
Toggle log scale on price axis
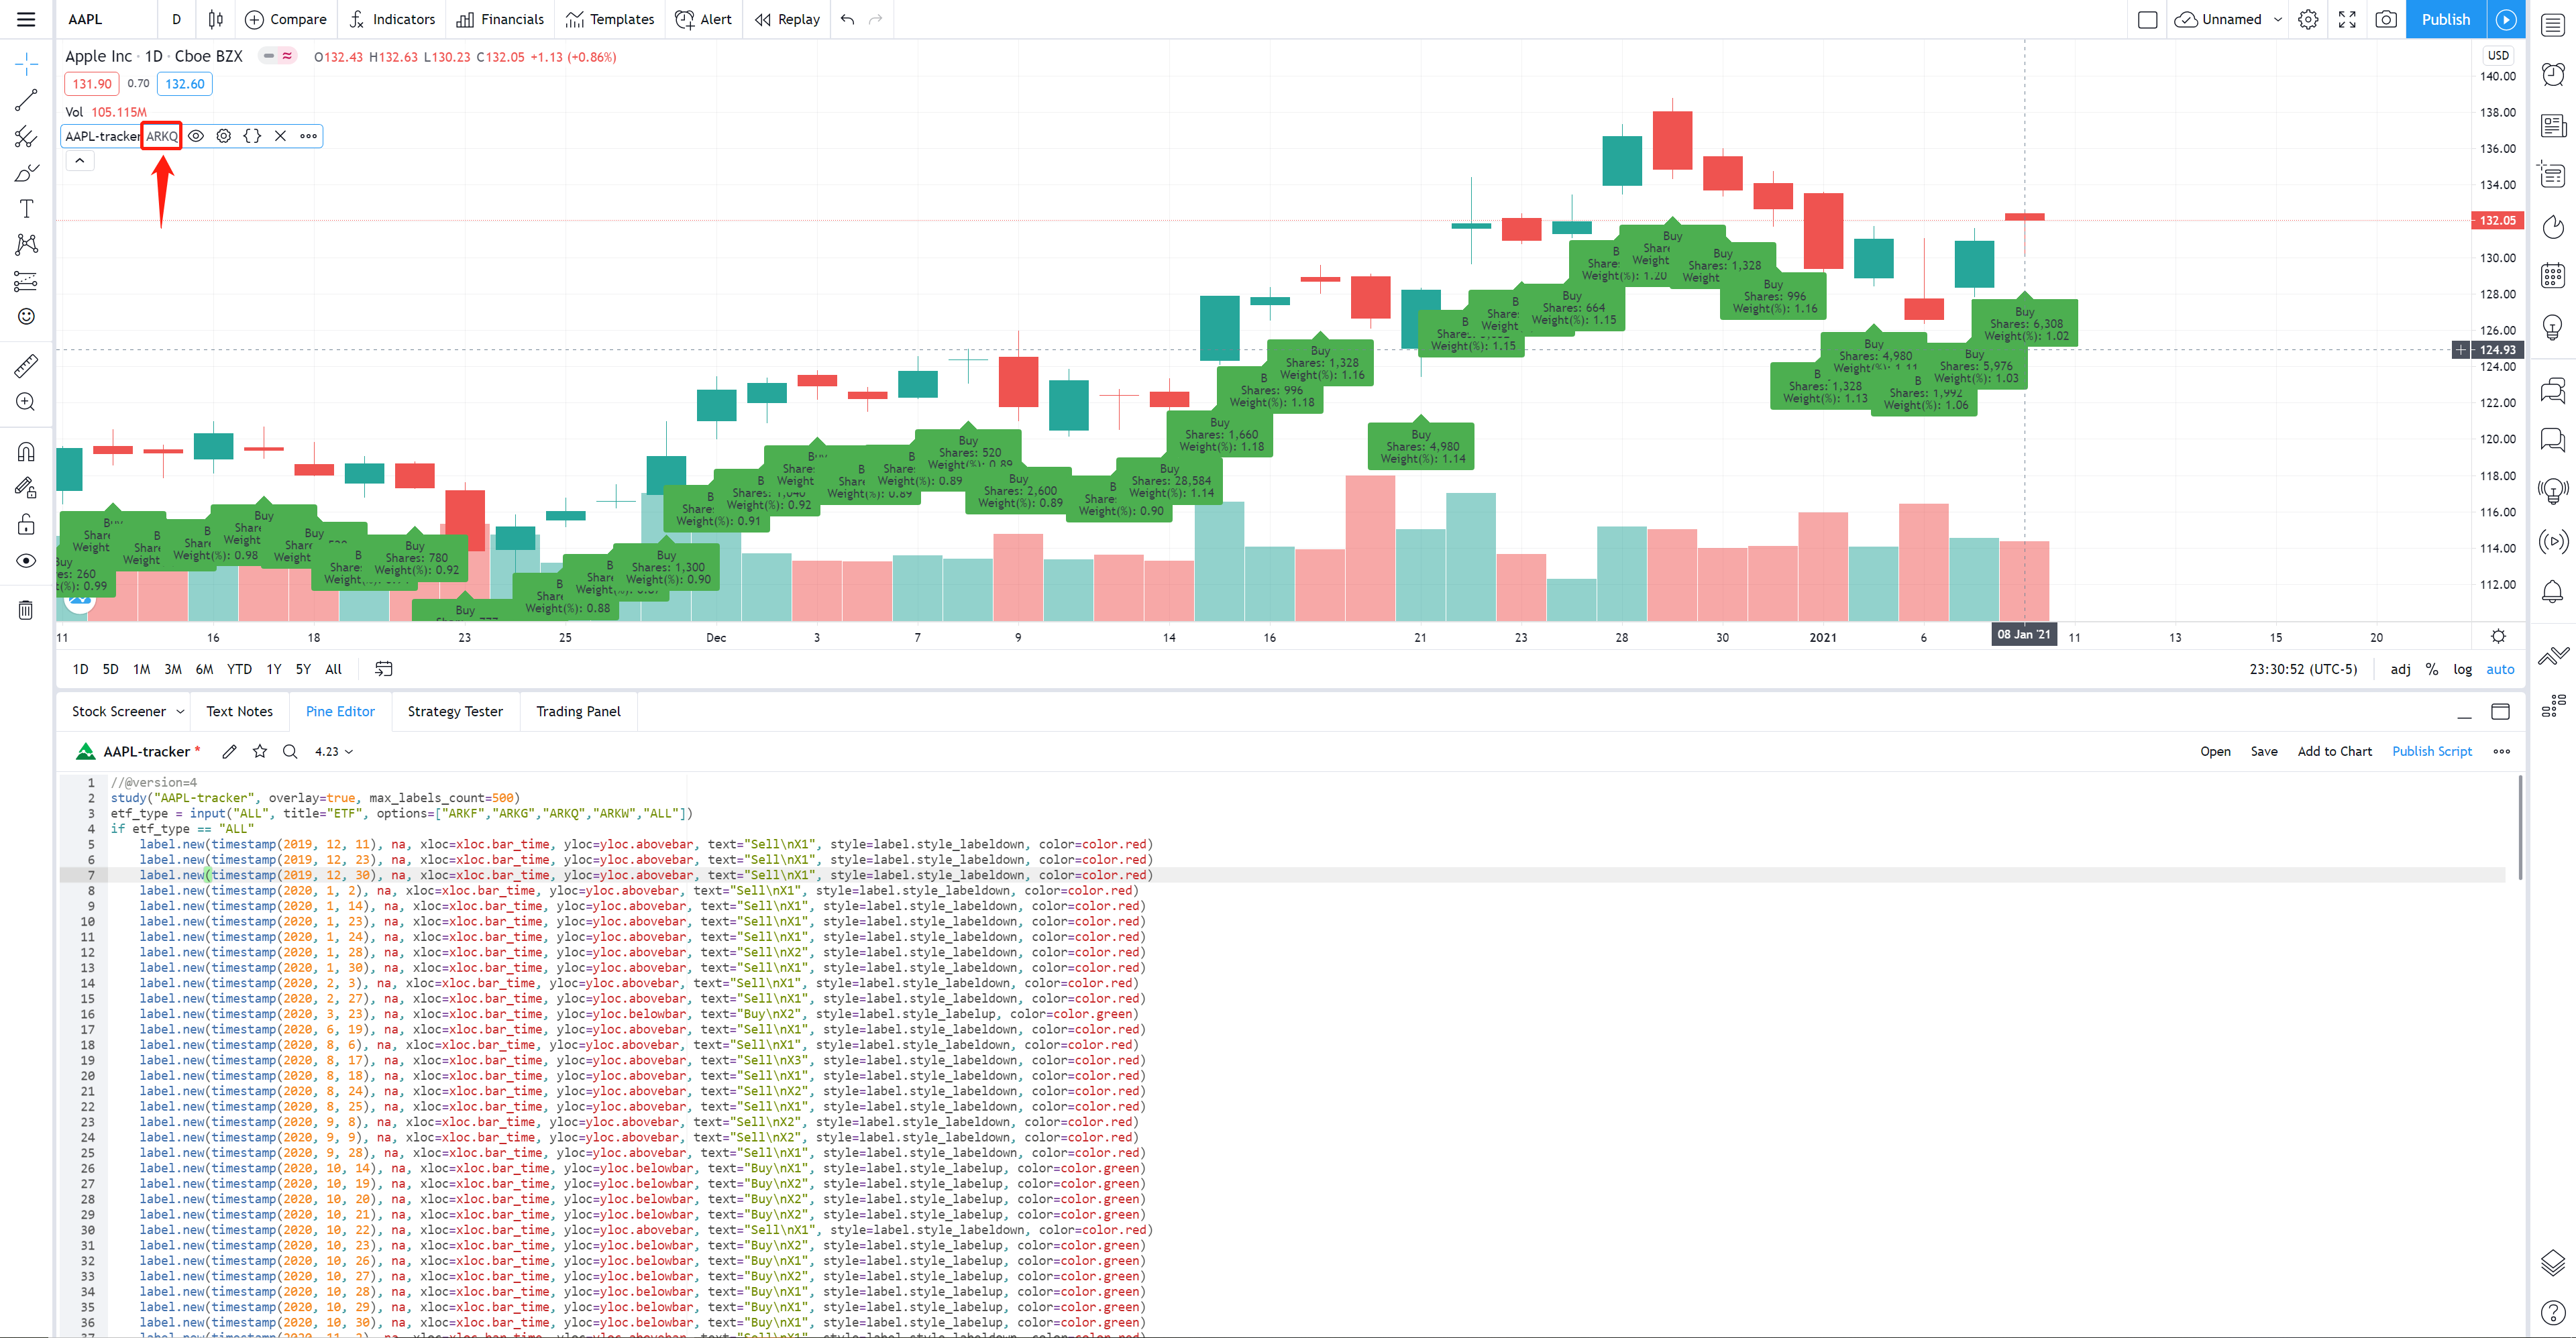pyautogui.click(x=2462, y=669)
